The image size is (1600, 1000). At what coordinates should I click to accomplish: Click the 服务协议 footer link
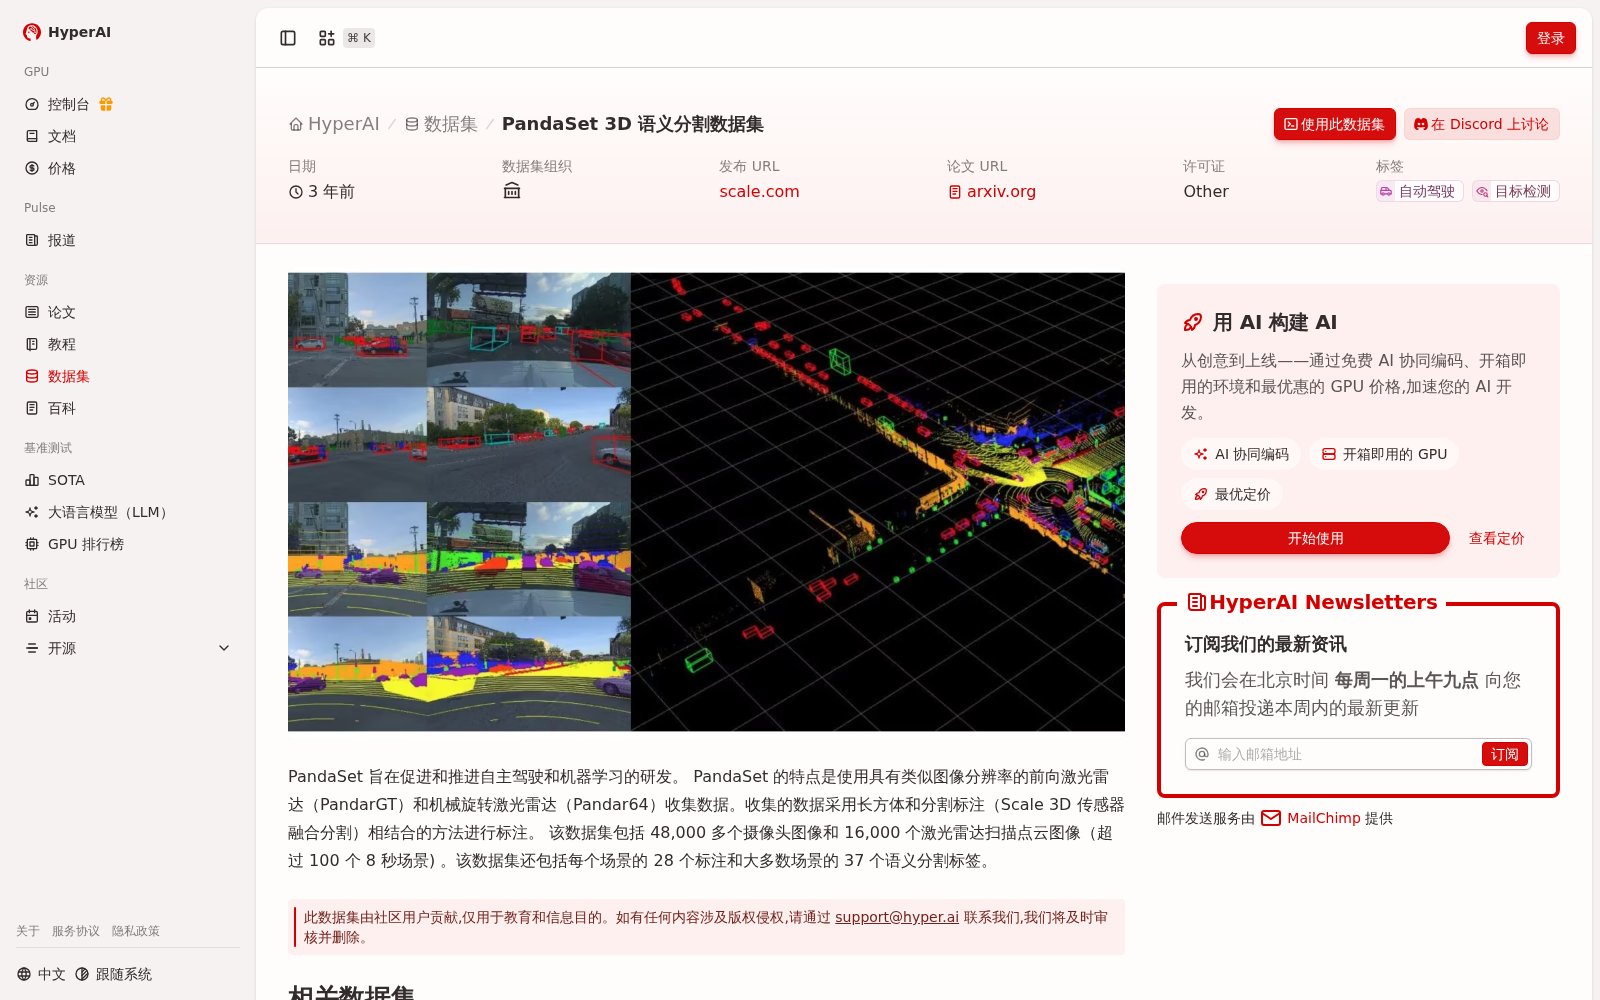coord(76,931)
